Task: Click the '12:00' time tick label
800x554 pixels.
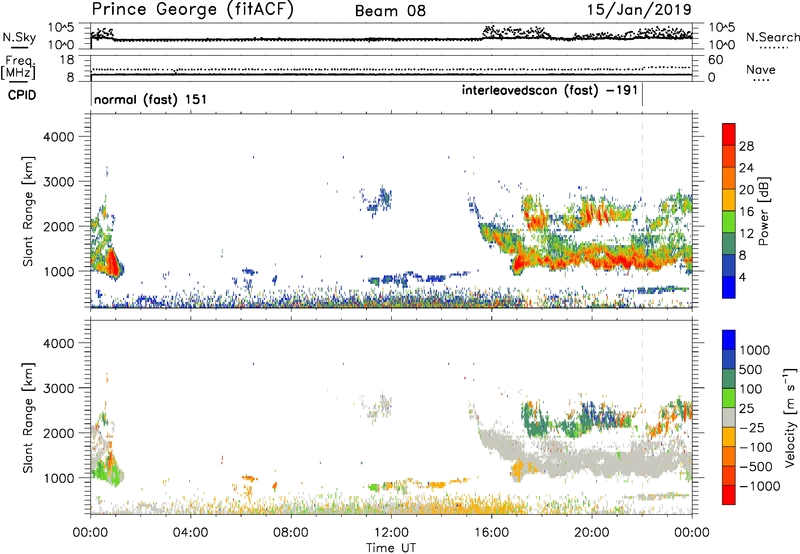Action: click(x=391, y=533)
